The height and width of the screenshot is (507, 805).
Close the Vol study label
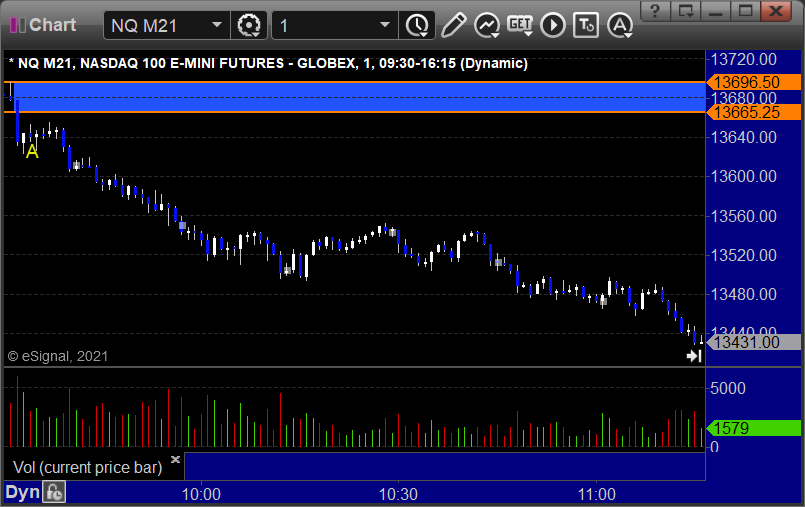click(175, 459)
